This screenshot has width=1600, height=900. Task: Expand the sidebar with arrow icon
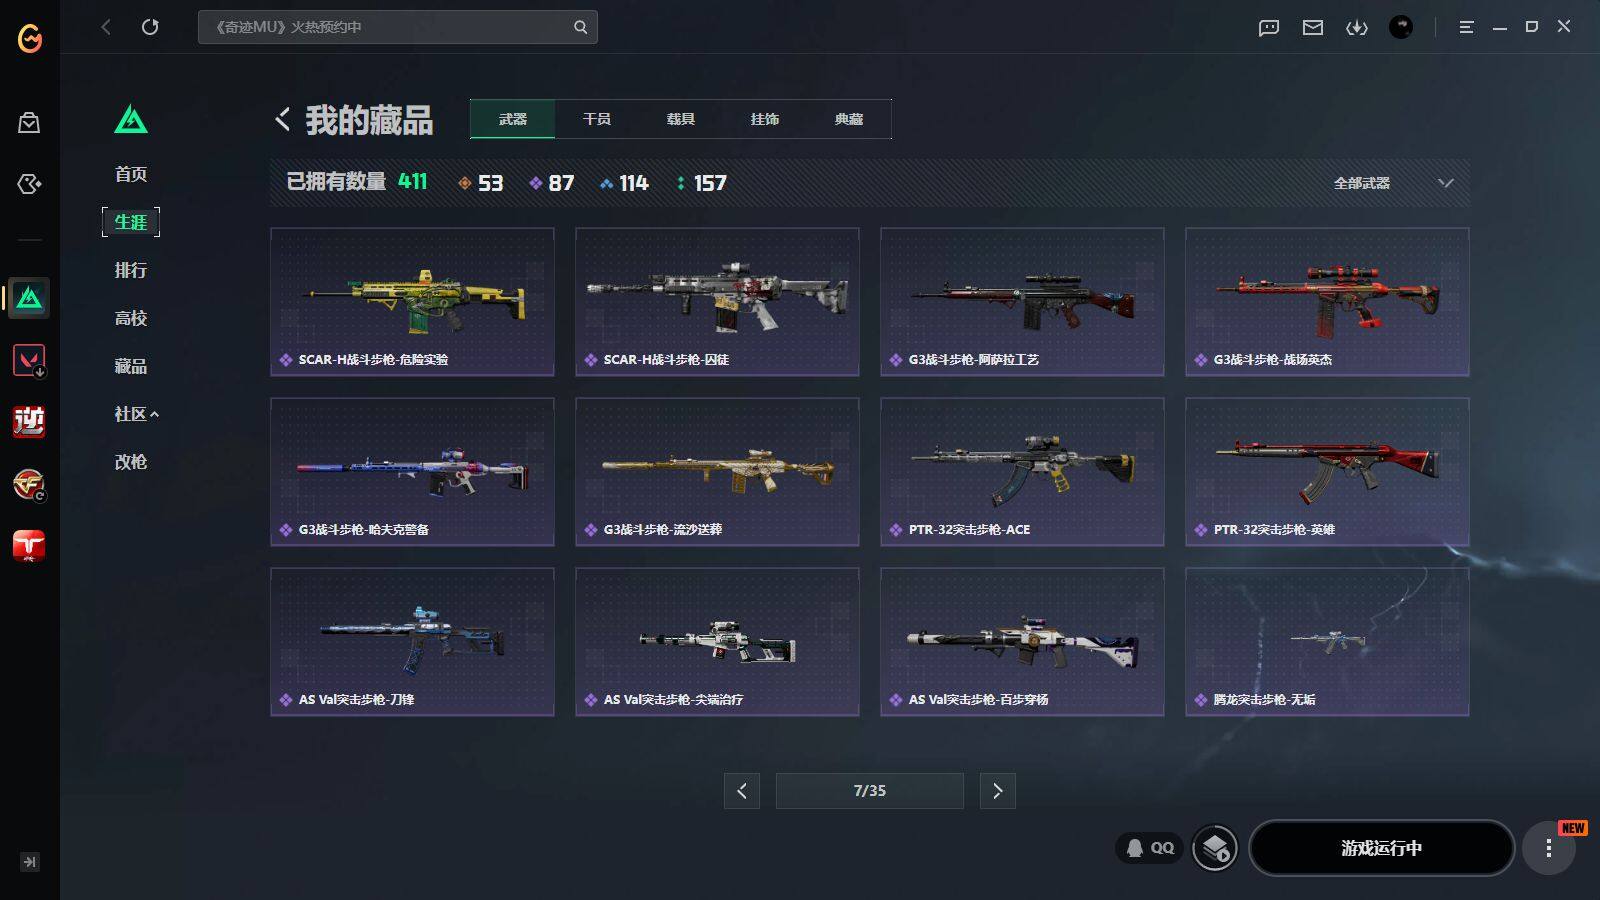pyautogui.click(x=29, y=862)
